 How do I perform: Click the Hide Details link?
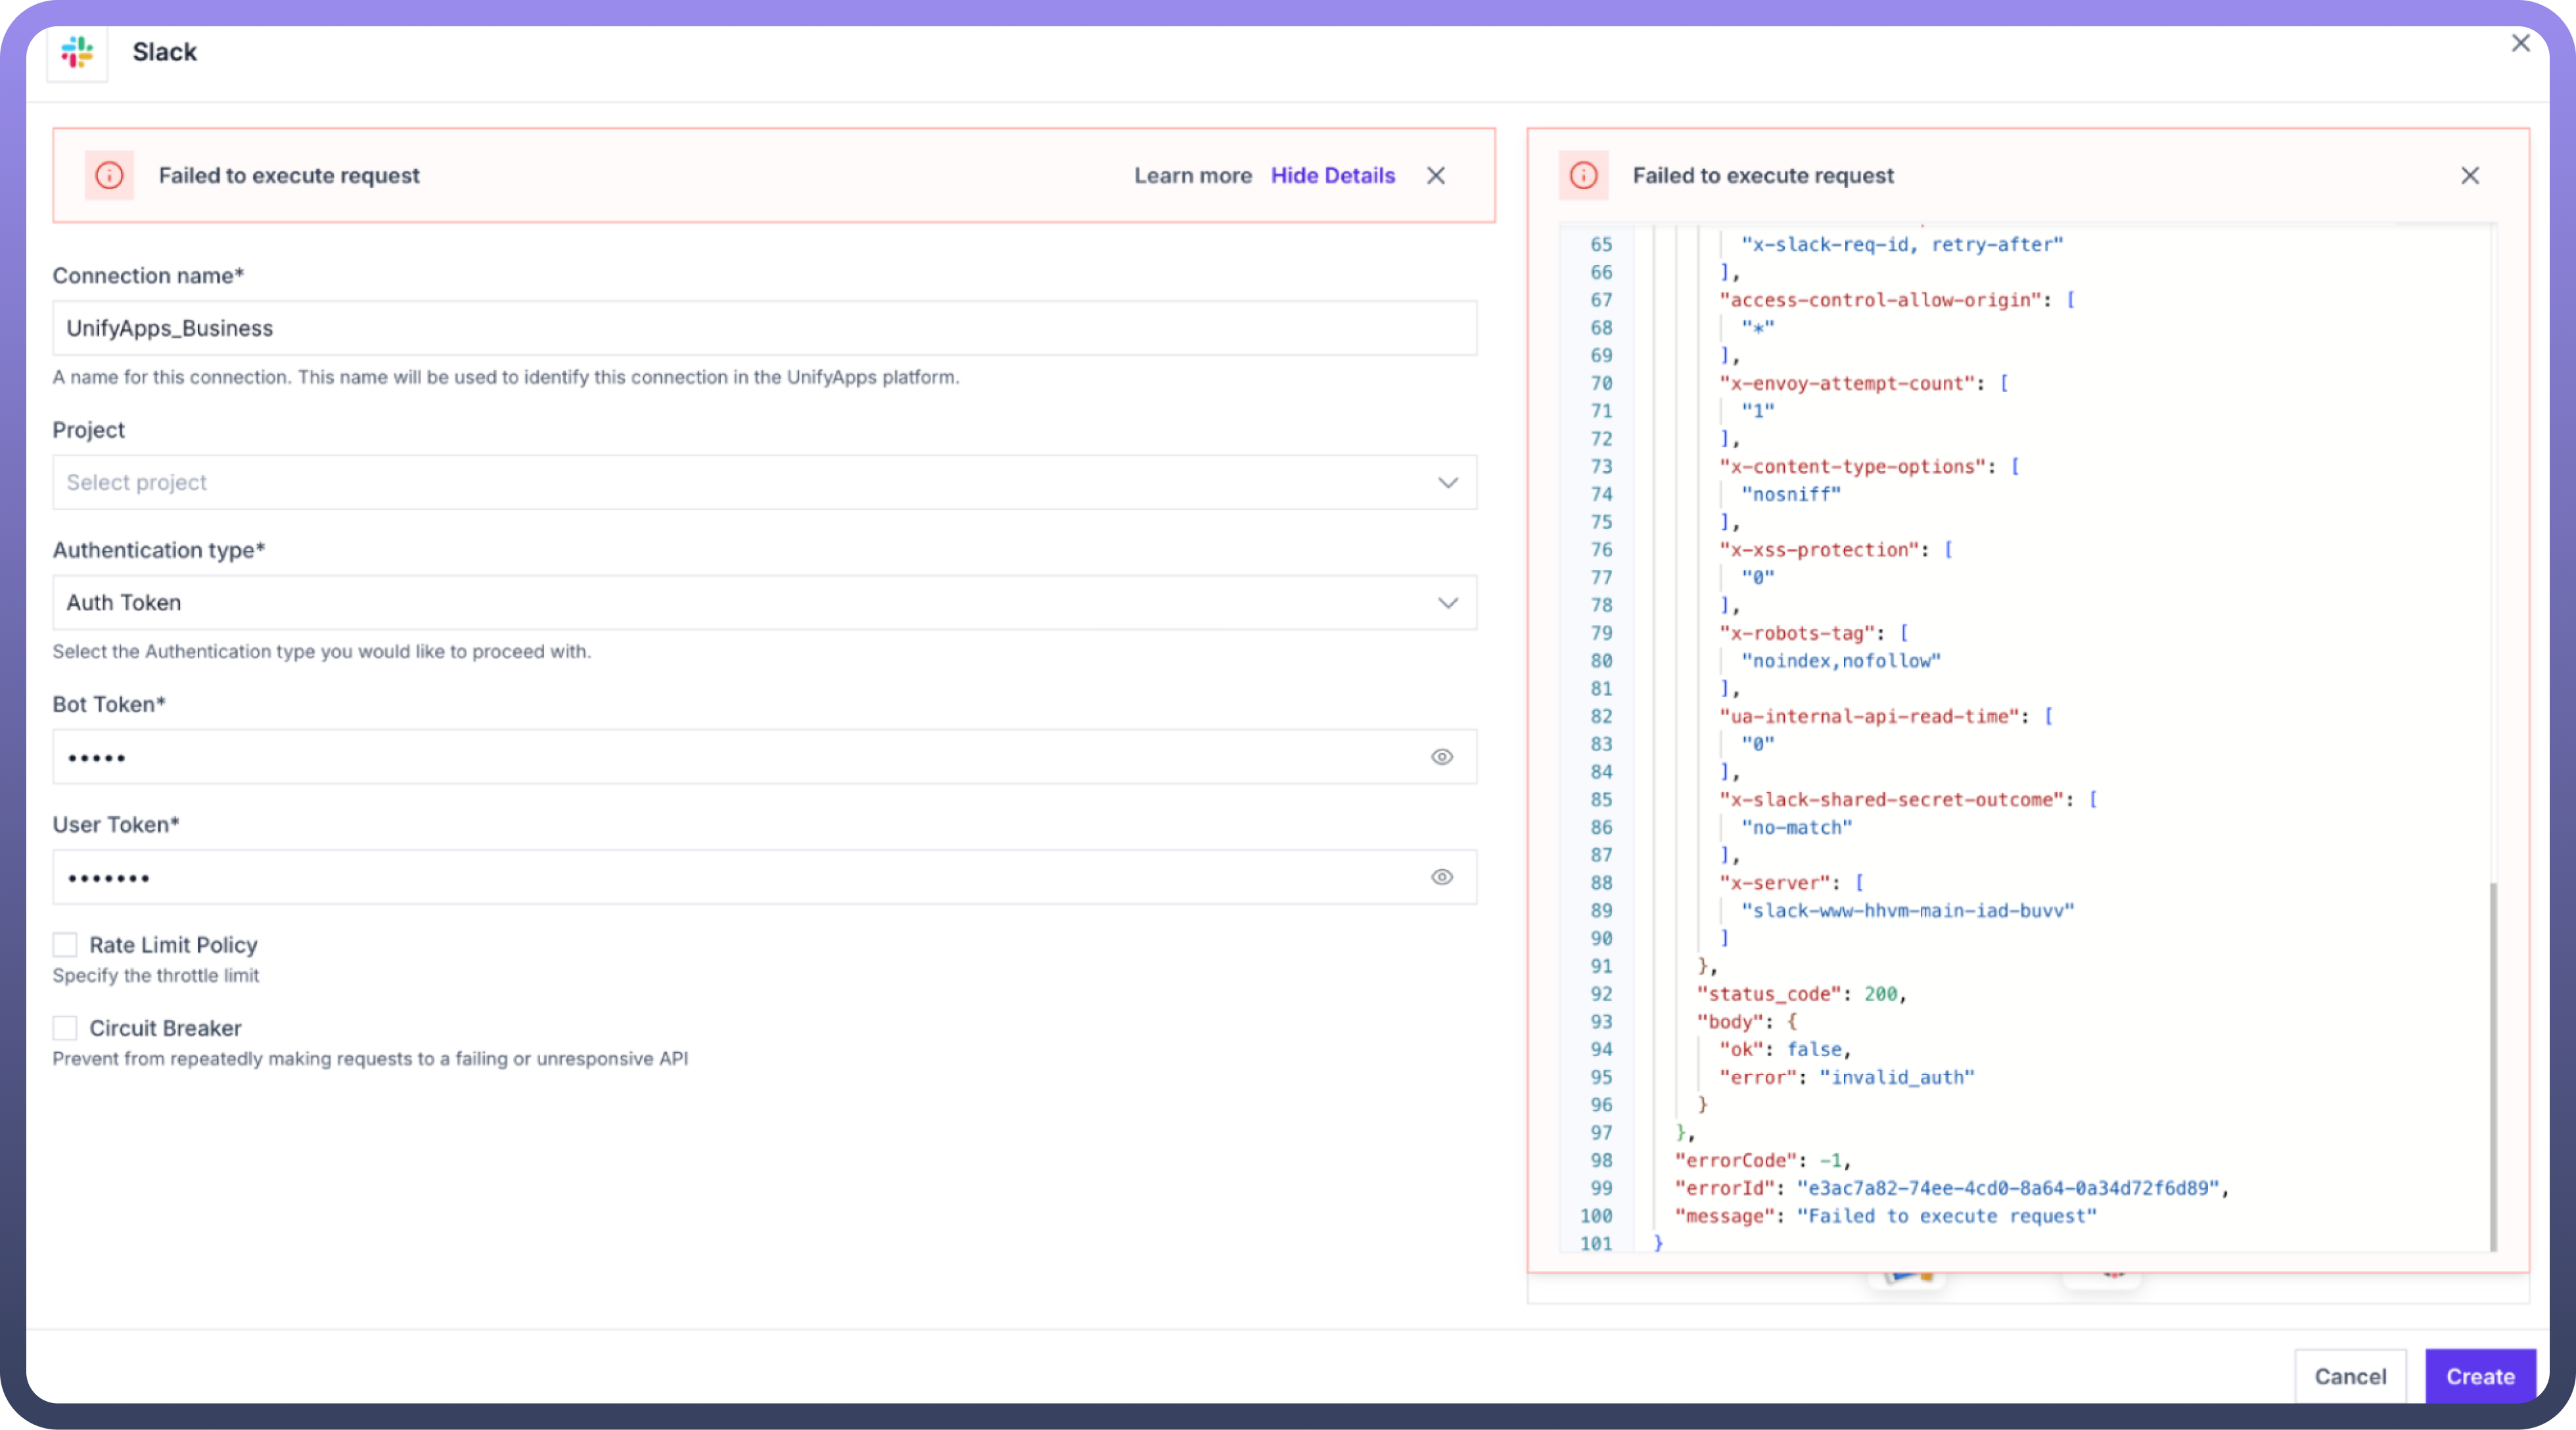(x=1332, y=175)
